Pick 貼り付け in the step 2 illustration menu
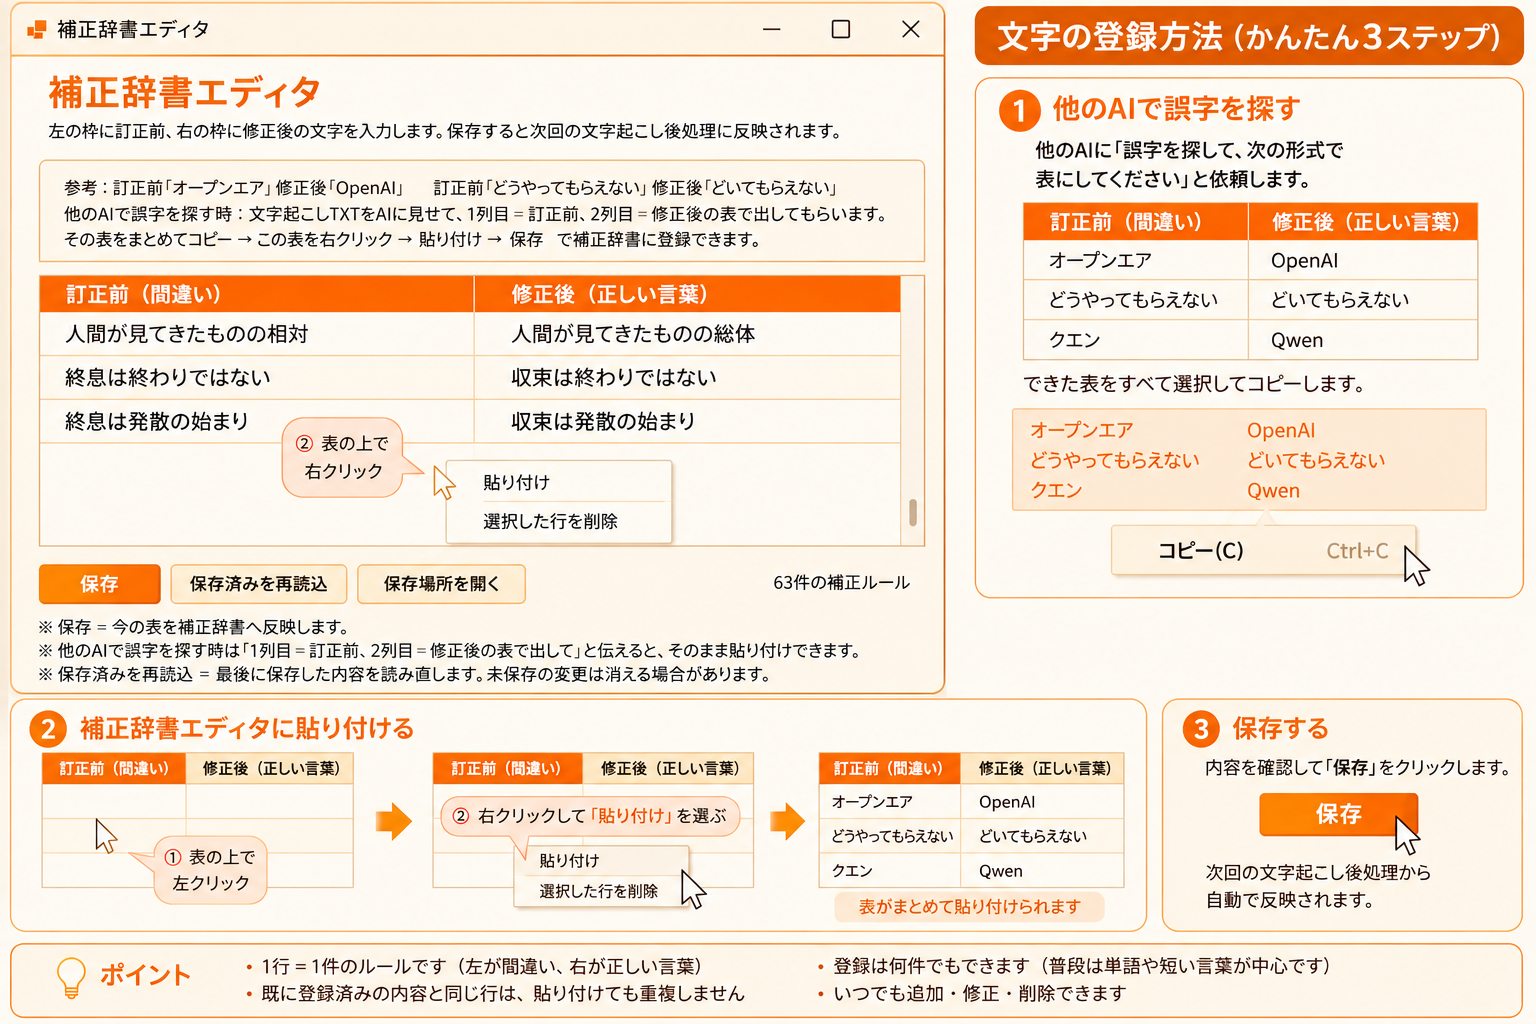 click(600, 860)
